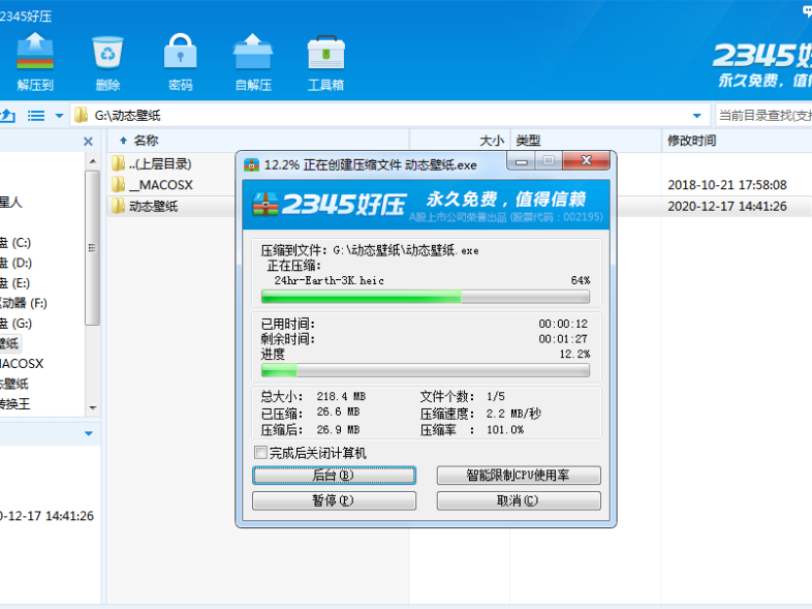
Task: Click the up-directory arrow icon
Action: [7, 115]
